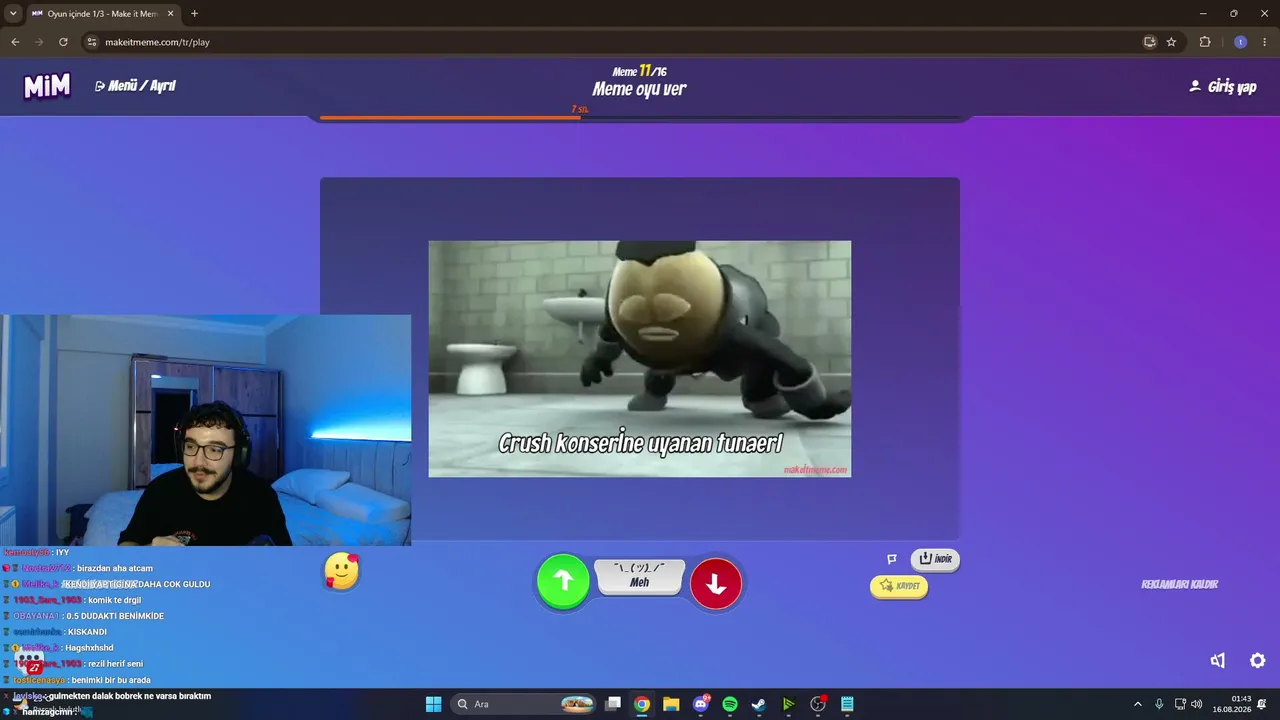This screenshot has width=1280, height=720.
Task: Click the install app icon in address bar
Action: (x=1150, y=42)
